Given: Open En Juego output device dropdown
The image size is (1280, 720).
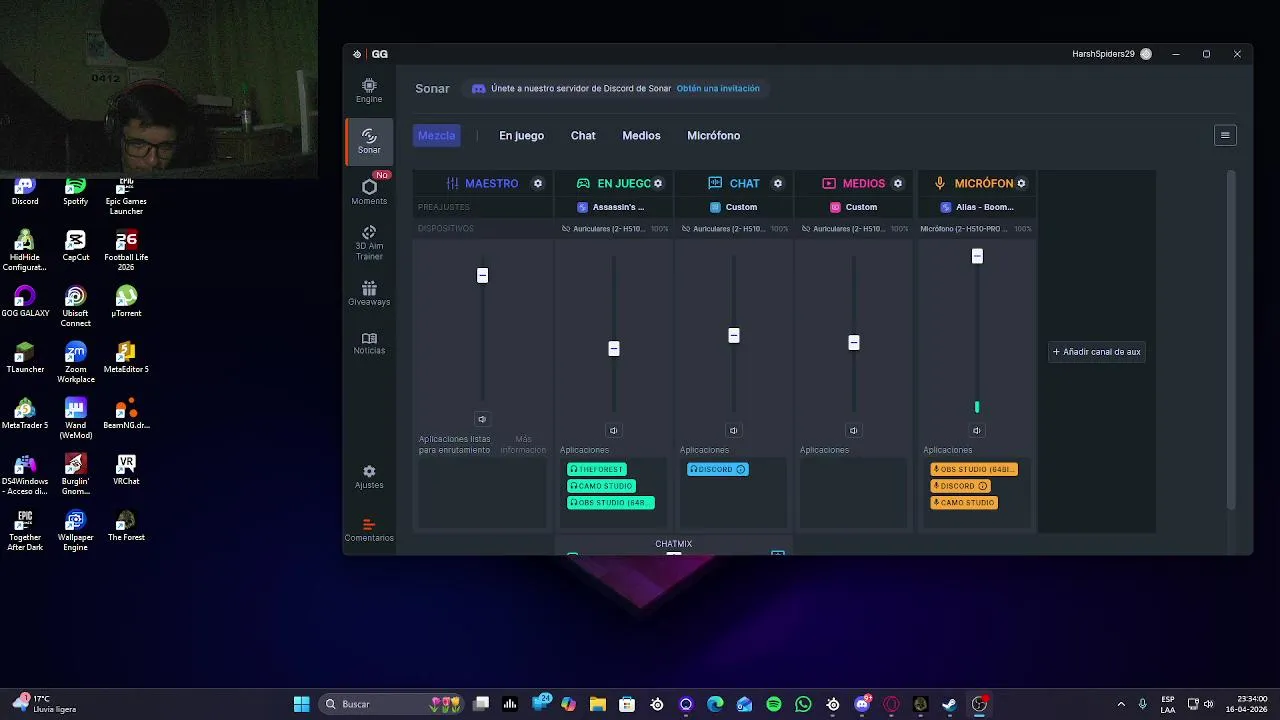Looking at the screenshot, I should point(614,229).
